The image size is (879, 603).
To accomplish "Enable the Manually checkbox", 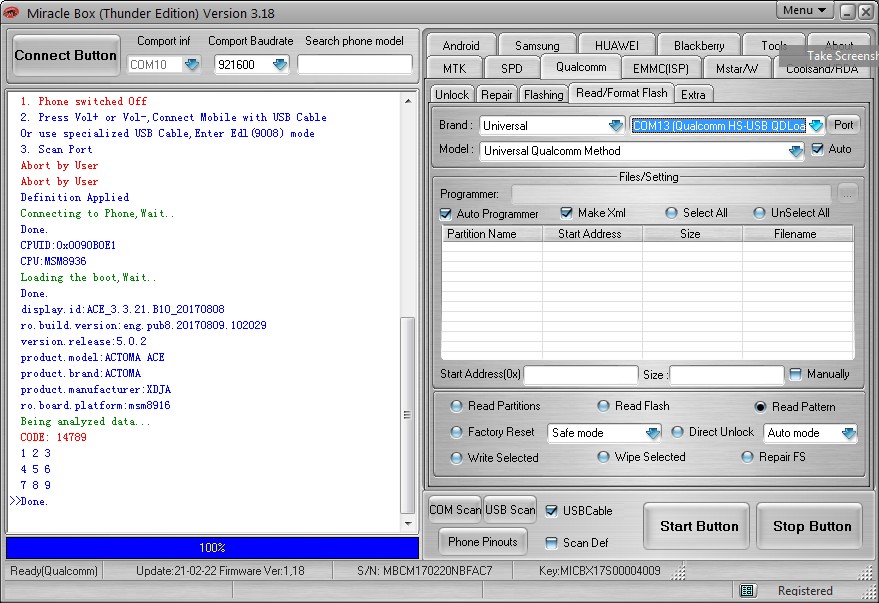I will point(795,374).
